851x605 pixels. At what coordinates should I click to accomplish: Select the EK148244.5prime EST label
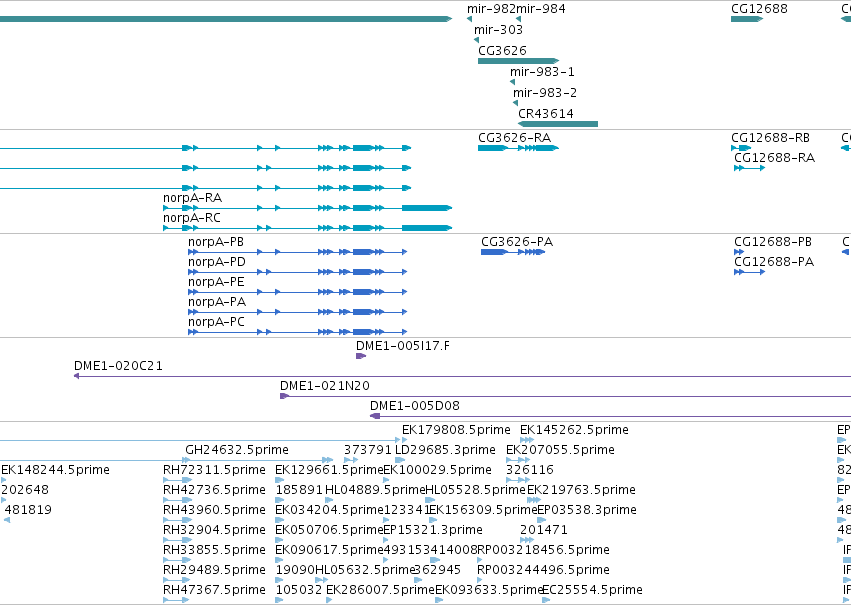55,470
